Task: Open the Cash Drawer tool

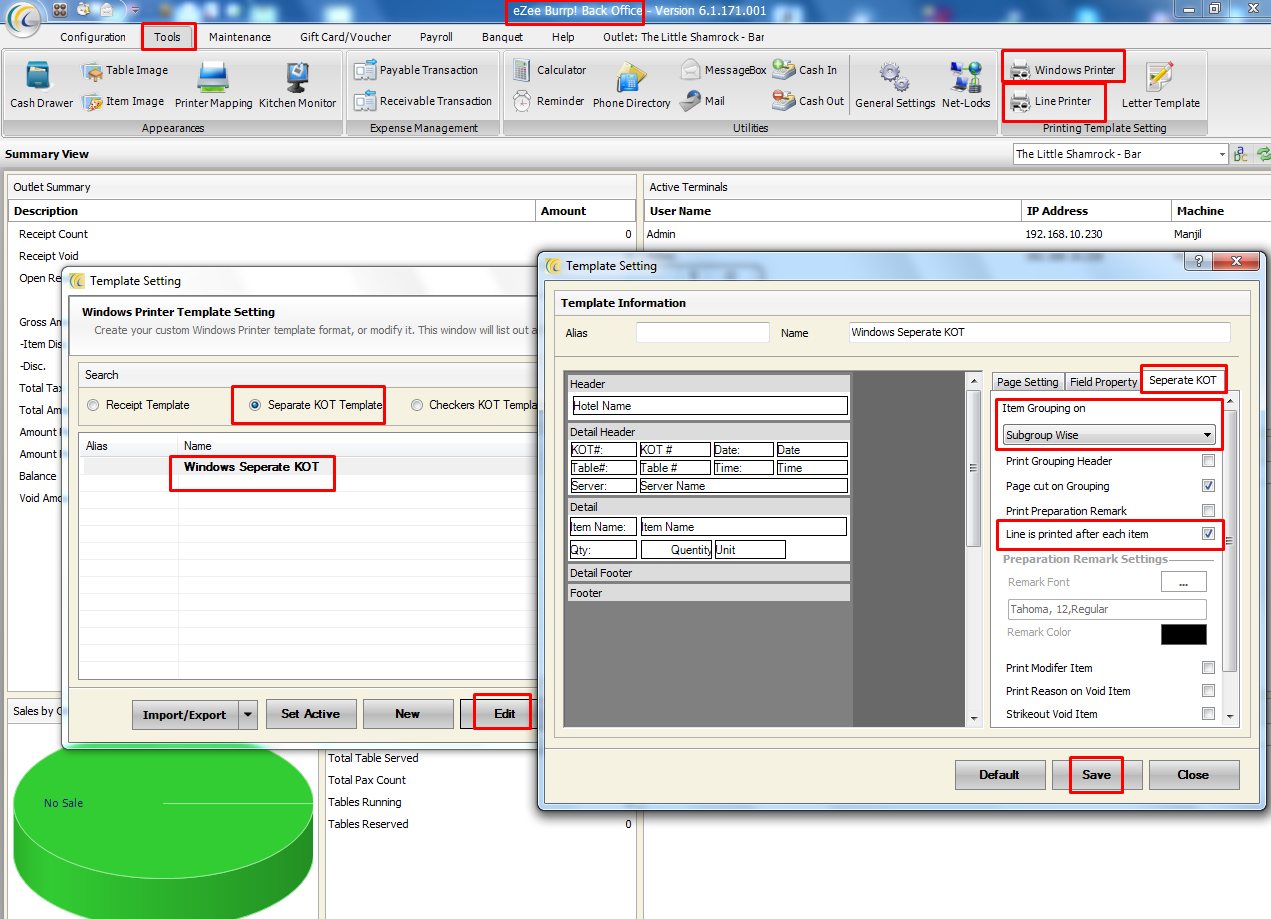Action: [41, 85]
